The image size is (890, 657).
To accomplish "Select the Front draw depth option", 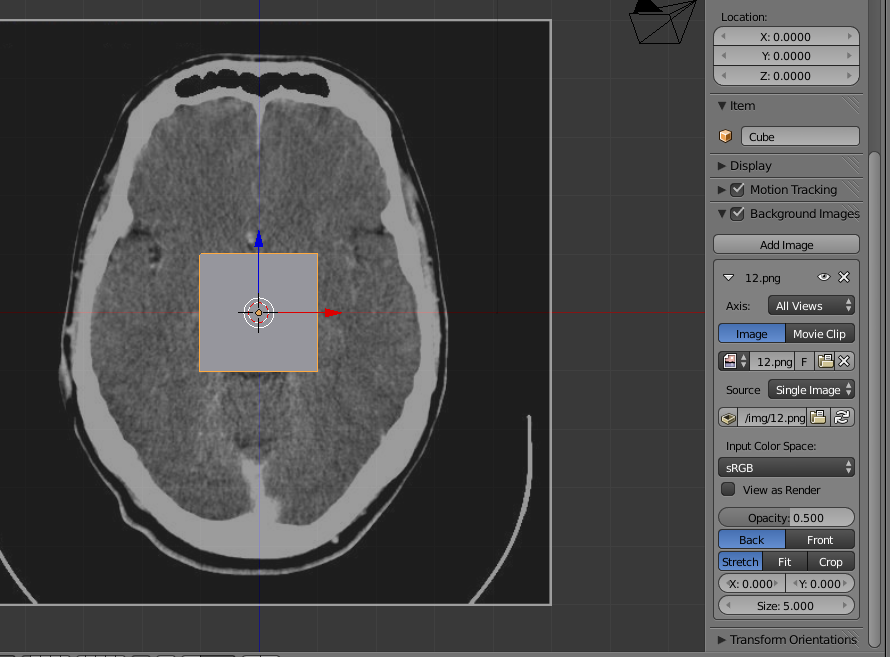I will 820,539.
